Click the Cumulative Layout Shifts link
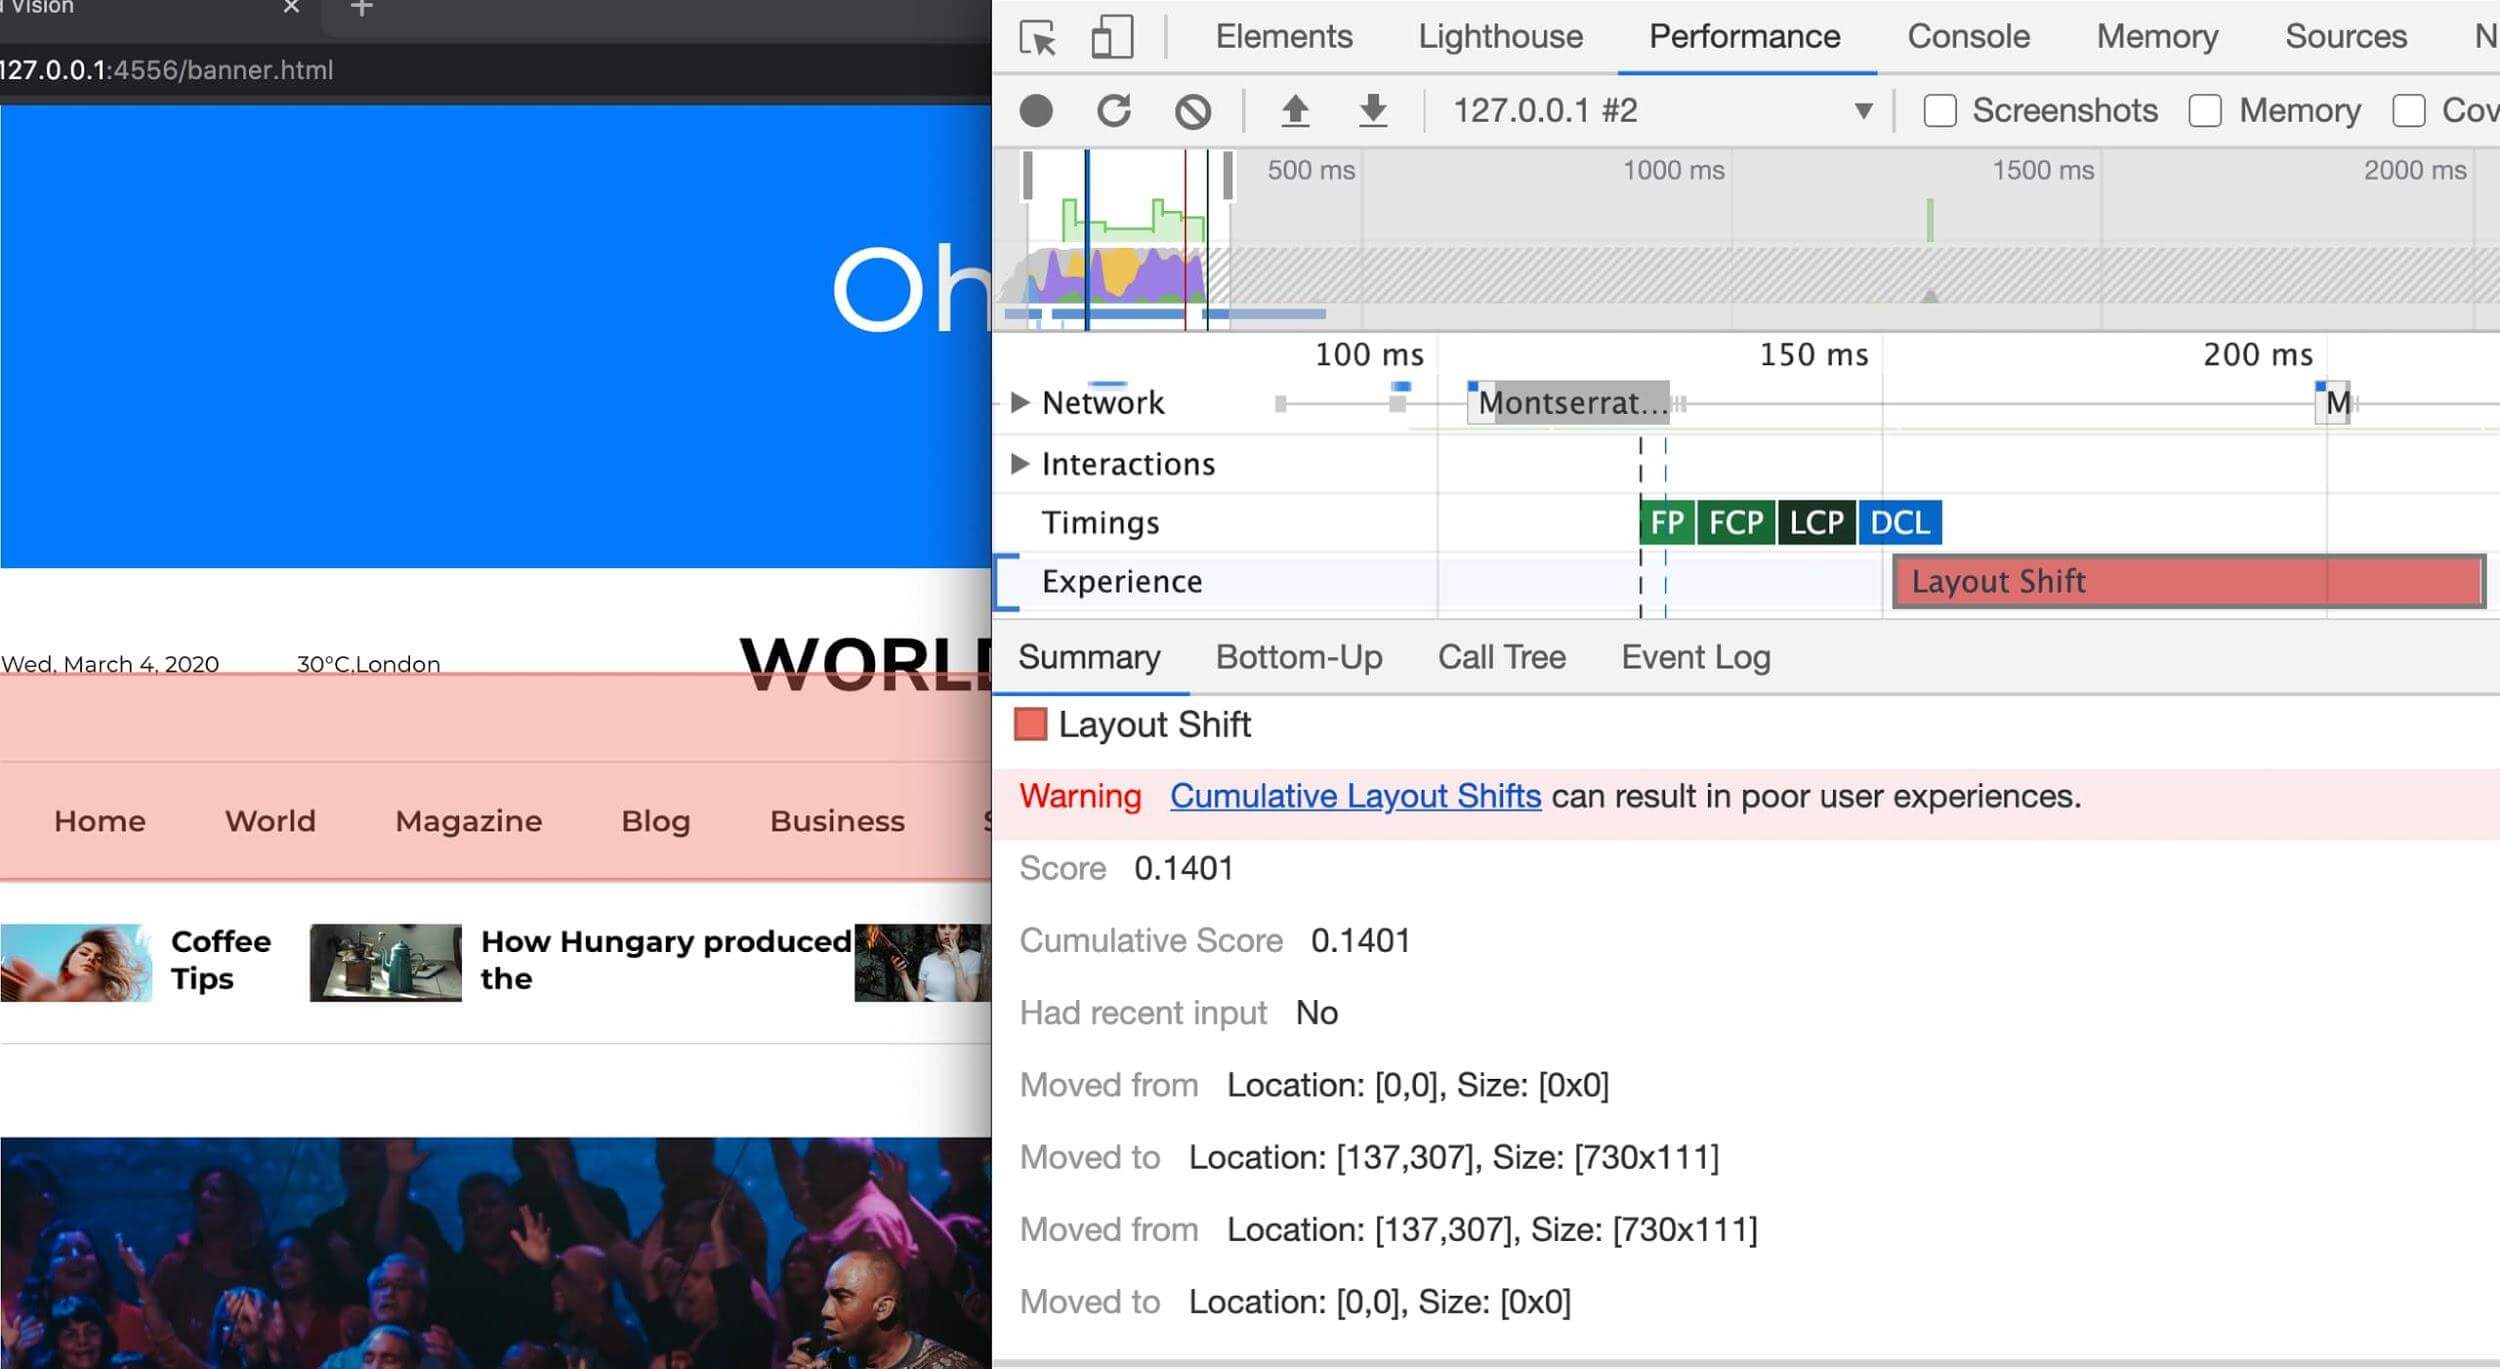2500x1369 pixels. (x=1357, y=796)
